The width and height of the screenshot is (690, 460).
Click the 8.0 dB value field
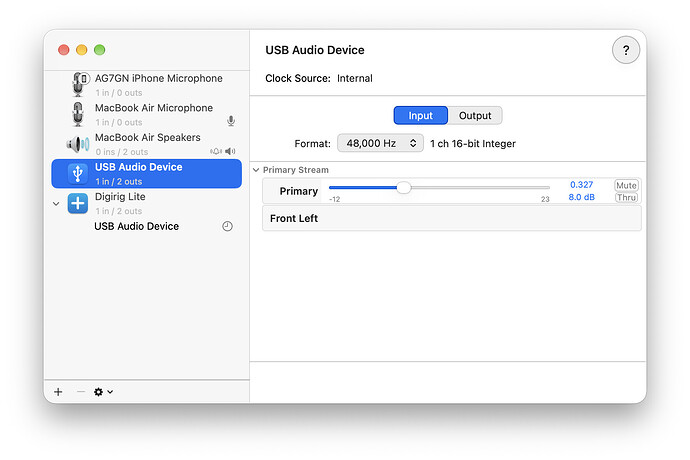tap(581, 197)
